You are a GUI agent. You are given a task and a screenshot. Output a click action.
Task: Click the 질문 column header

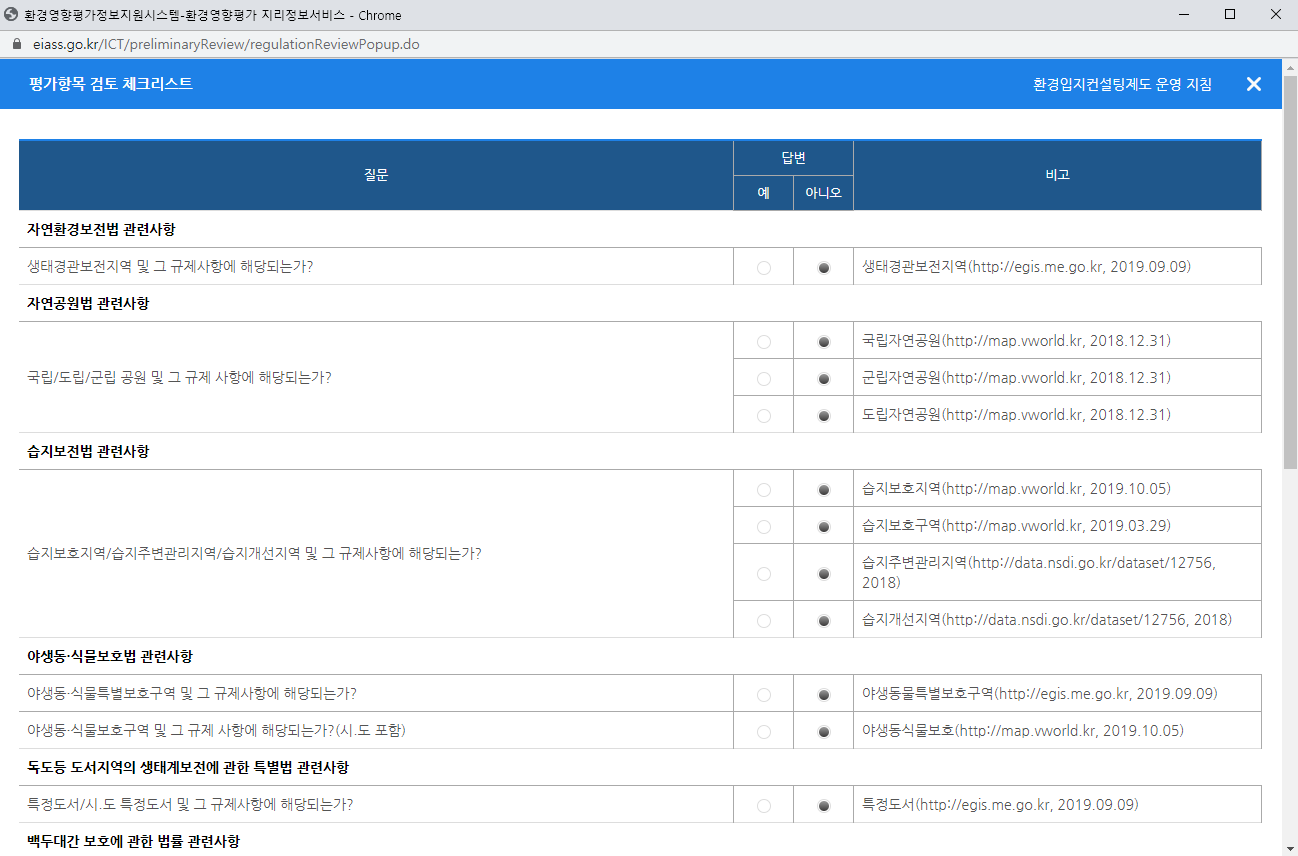(x=376, y=175)
